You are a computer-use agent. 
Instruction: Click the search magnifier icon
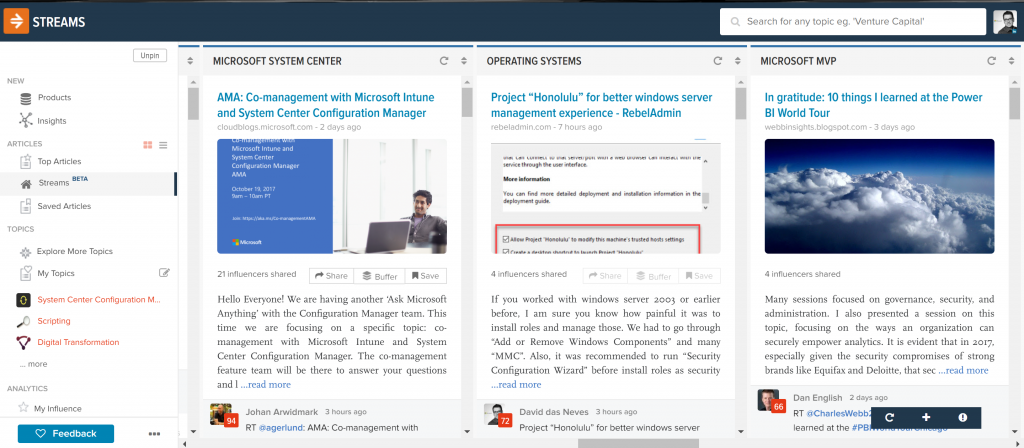click(735, 22)
